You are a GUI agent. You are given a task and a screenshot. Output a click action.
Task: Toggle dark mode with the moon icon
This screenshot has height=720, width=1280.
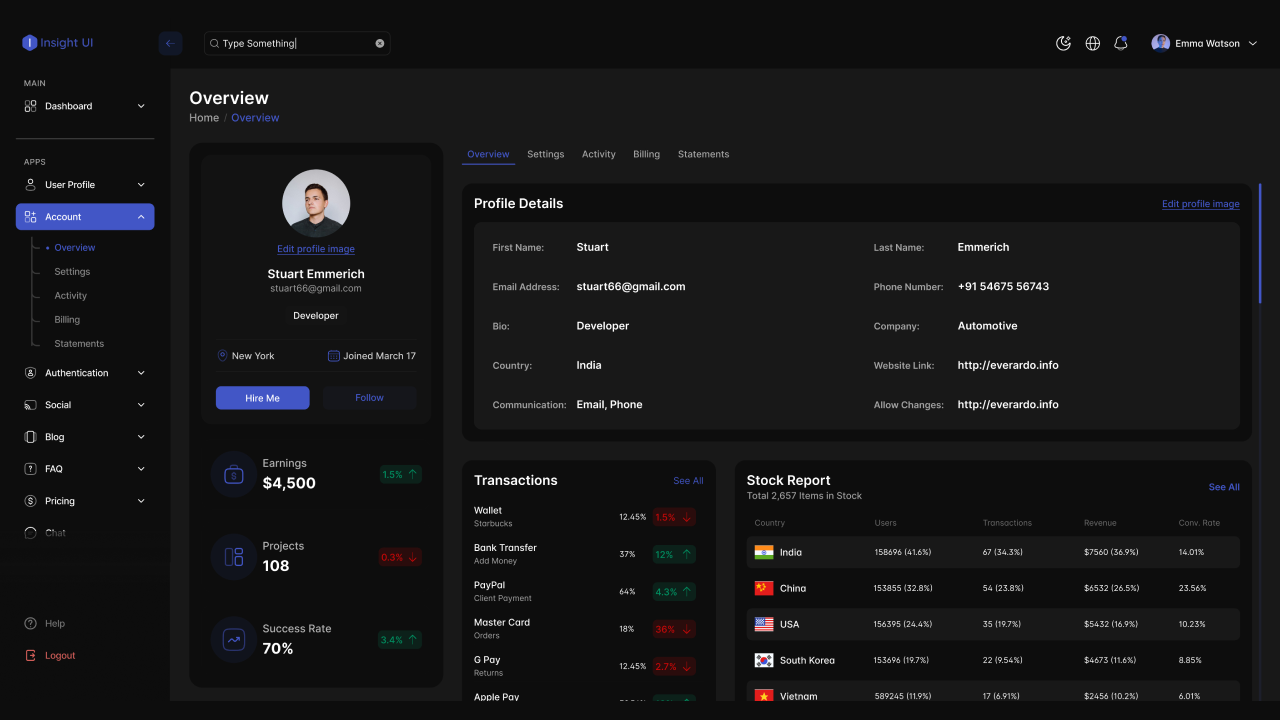tap(1063, 43)
